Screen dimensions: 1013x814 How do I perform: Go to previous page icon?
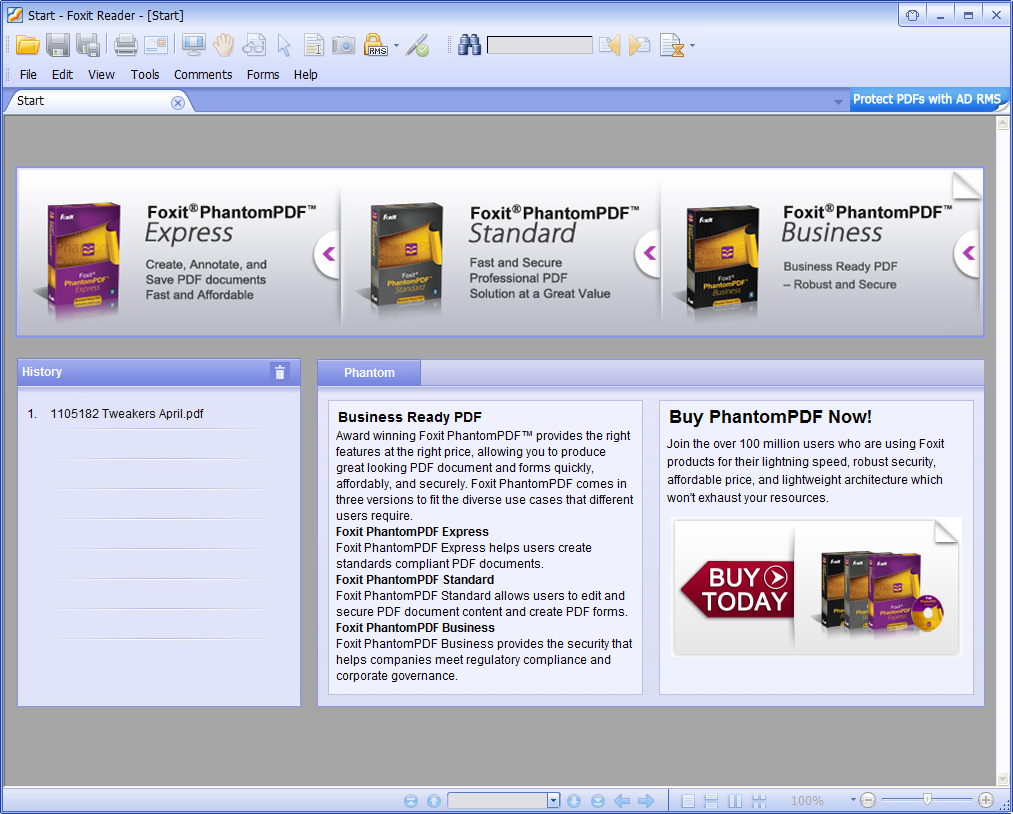click(434, 801)
